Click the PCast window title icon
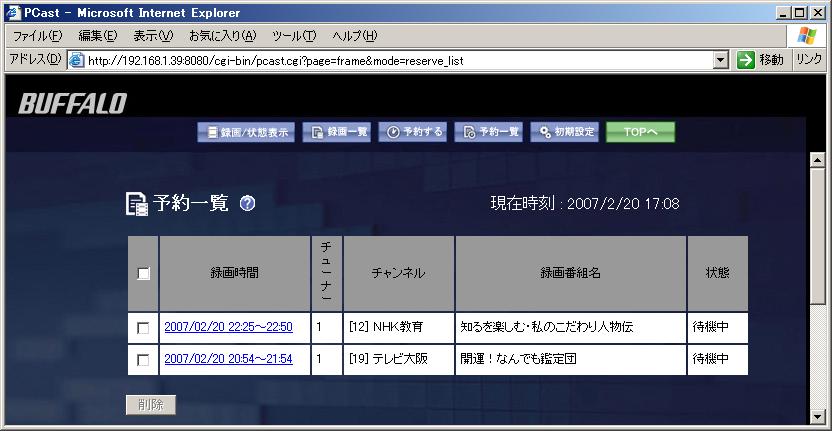The width and height of the screenshot is (832, 431). [x=13, y=12]
